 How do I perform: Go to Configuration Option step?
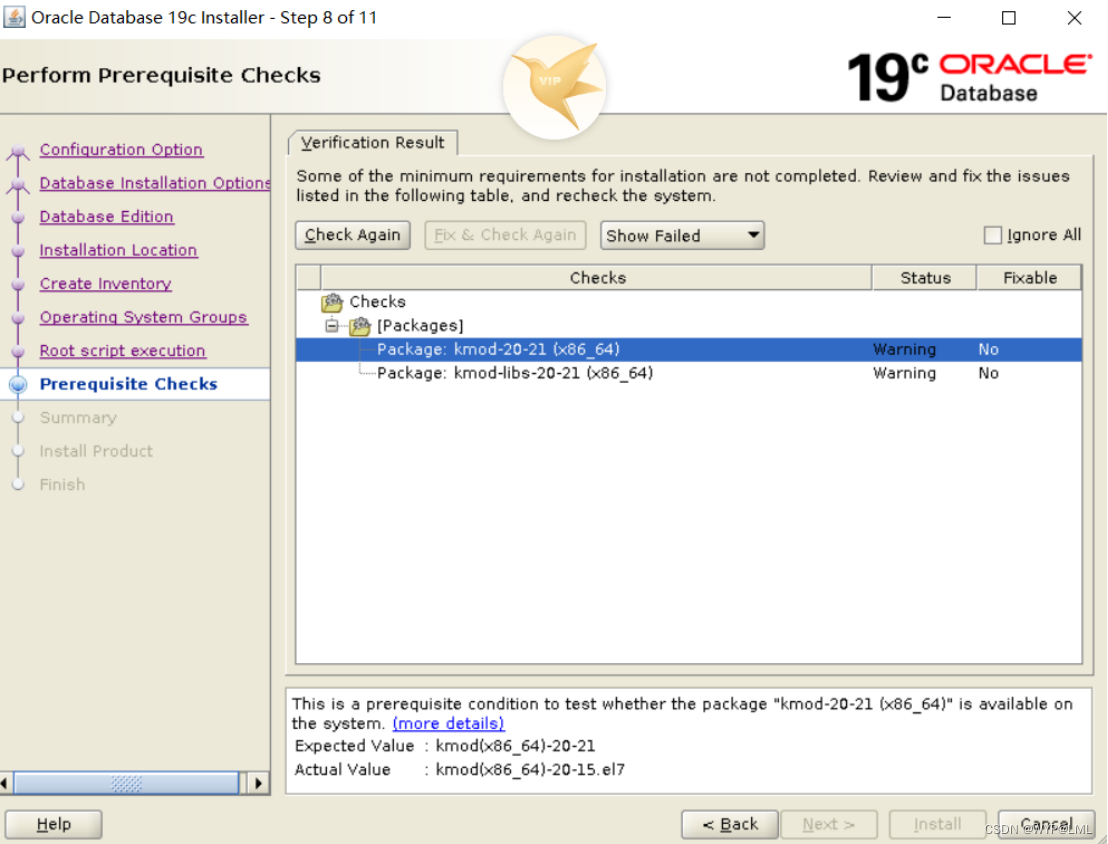pos(122,150)
